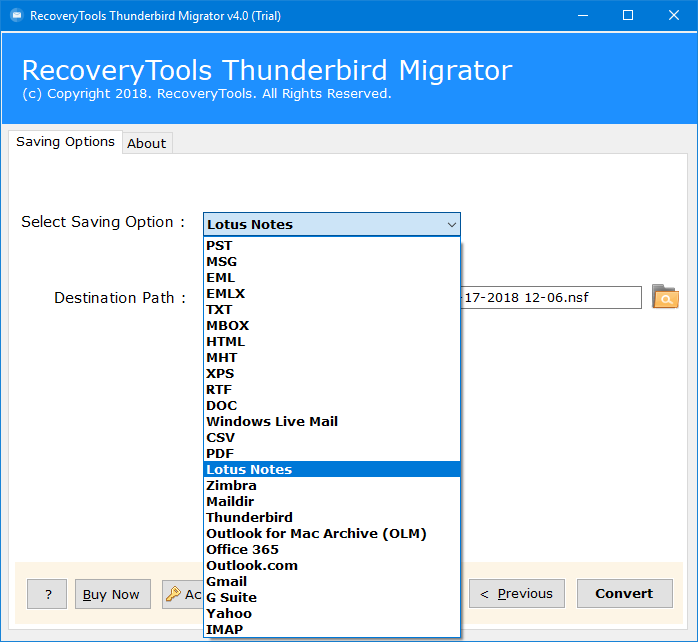Choose Maildir as saving option
The height and width of the screenshot is (642, 698).
click(332, 502)
